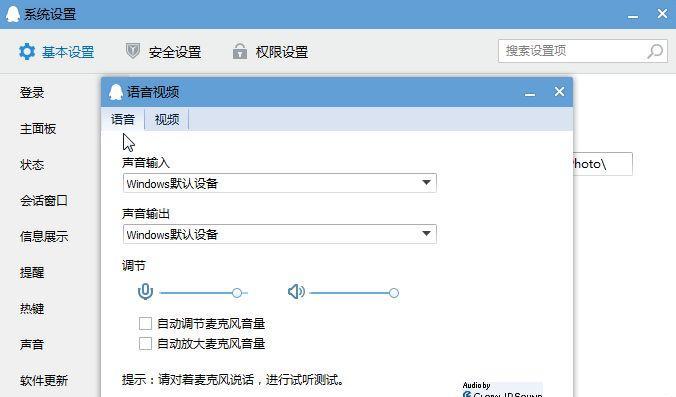Adjust the microphone volume slider handle
This screenshot has width=676, height=397.
[237, 293]
